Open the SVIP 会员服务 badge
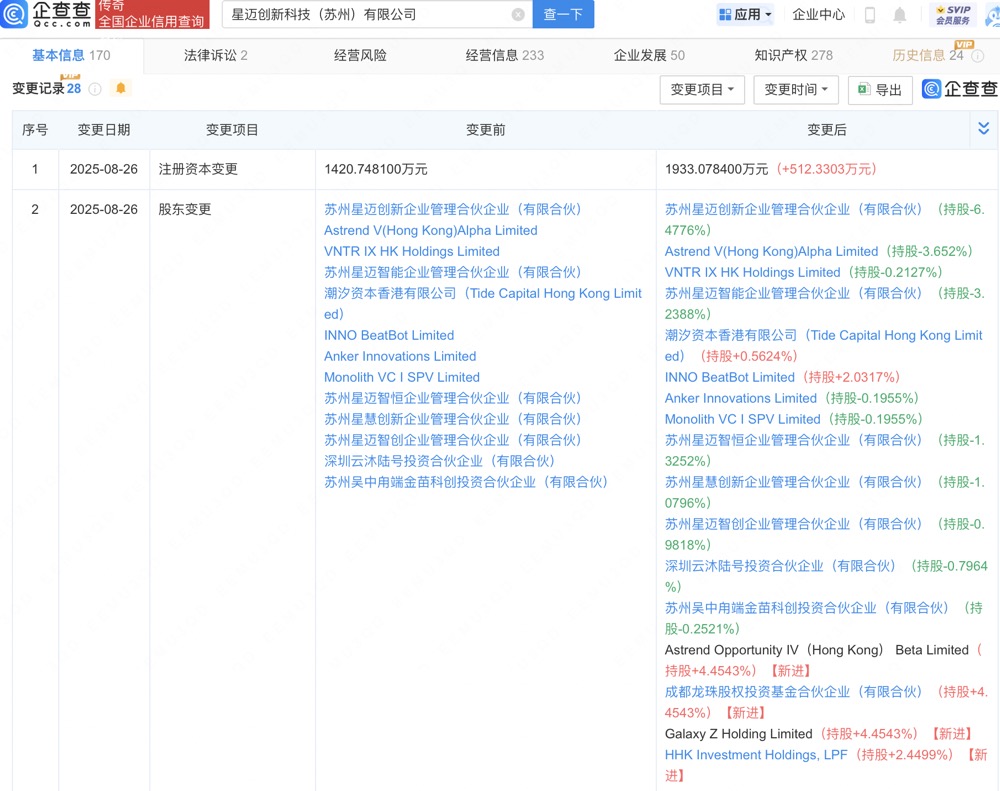 (x=953, y=14)
